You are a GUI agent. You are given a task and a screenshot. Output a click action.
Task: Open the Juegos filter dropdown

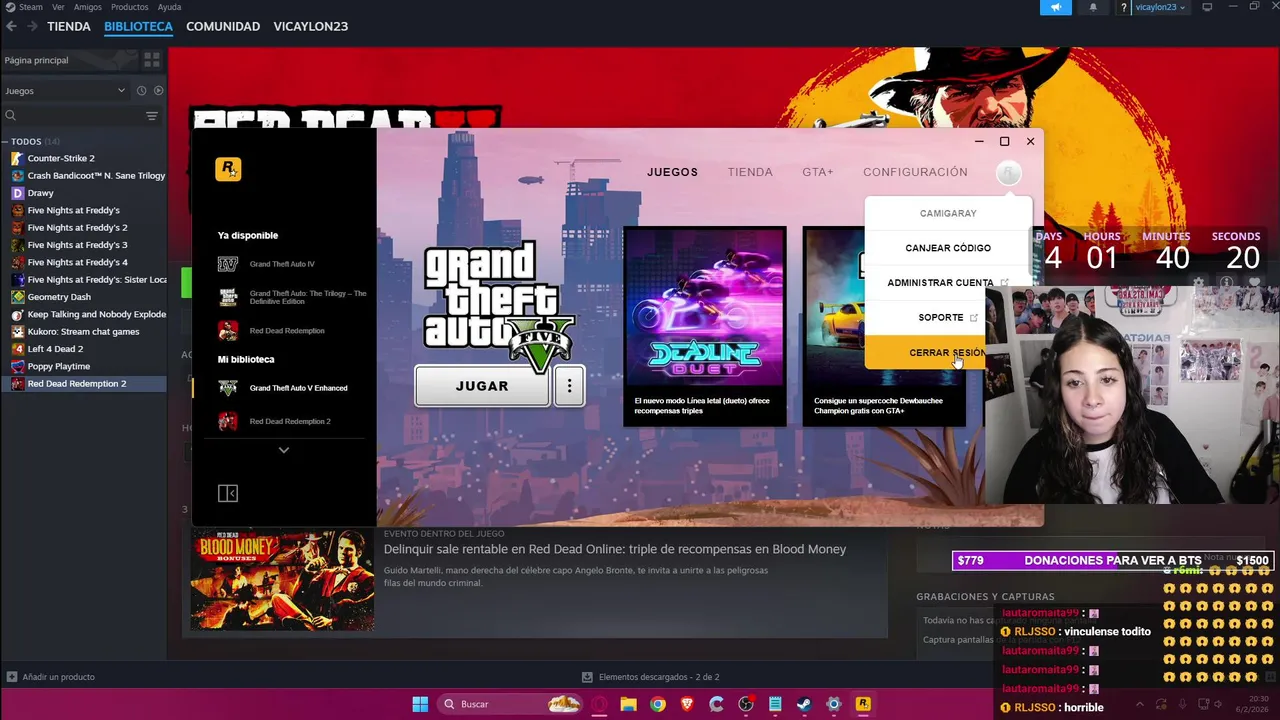(65, 90)
